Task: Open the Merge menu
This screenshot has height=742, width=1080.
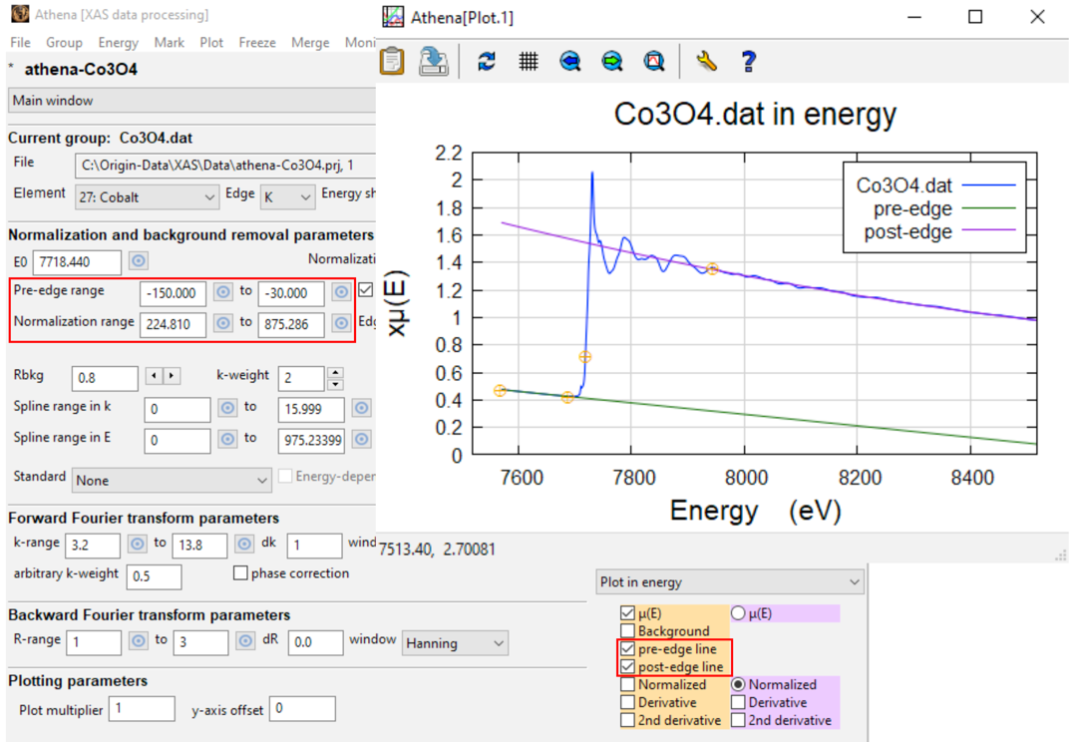Action: pyautogui.click(x=310, y=43)
